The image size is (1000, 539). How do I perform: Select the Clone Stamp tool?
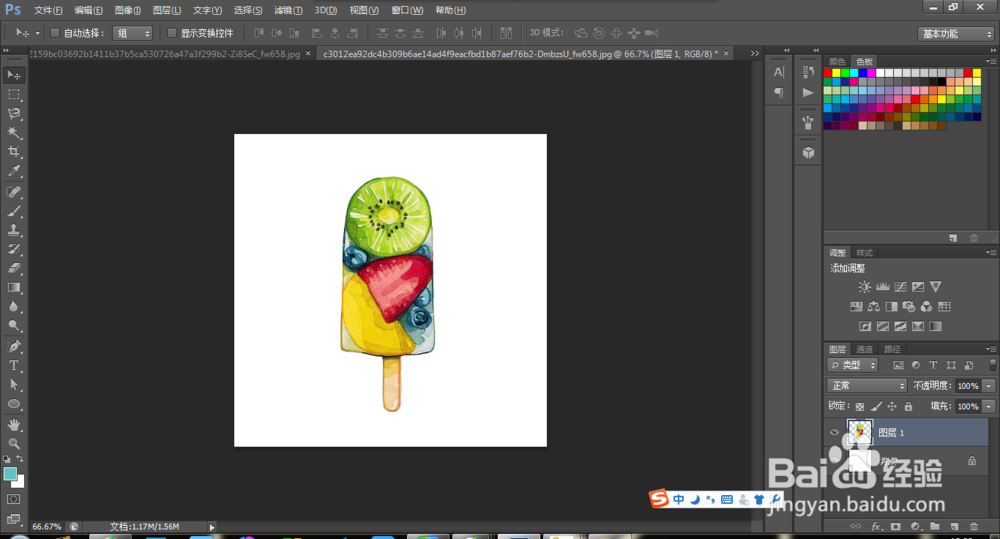pyautogui.click(x=13, y=230)
